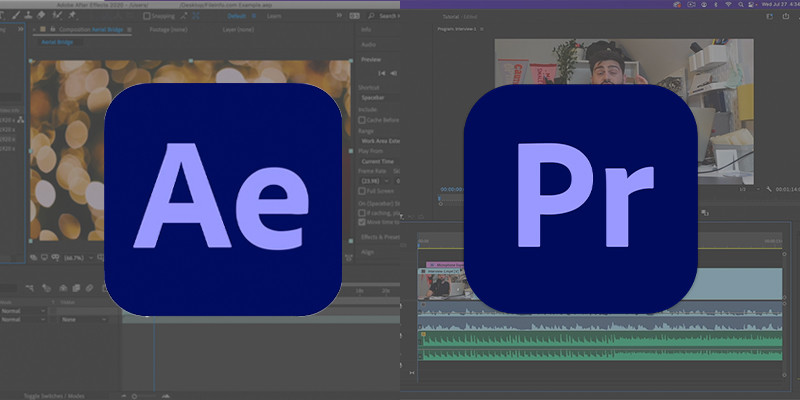
Task: Select the Default workspace
Action: 234,16
